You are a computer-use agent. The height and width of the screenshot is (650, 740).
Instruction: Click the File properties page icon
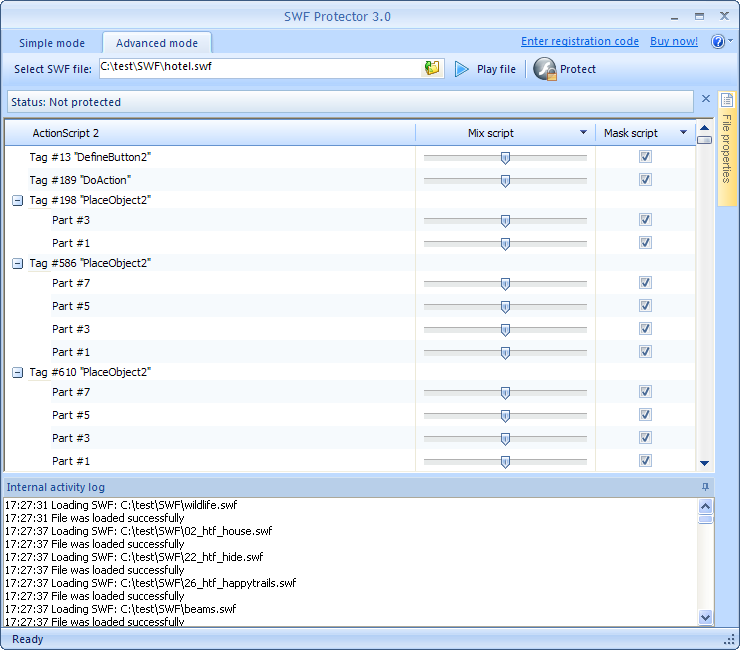727,100
